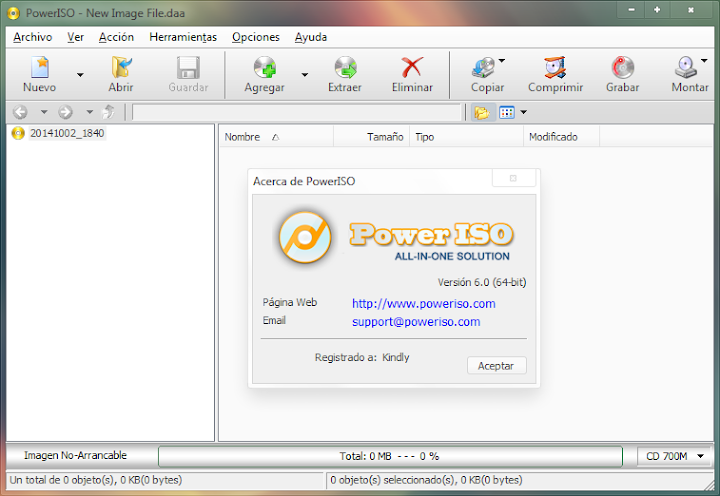Click the Eliminar red X icon

pos(412,68)
